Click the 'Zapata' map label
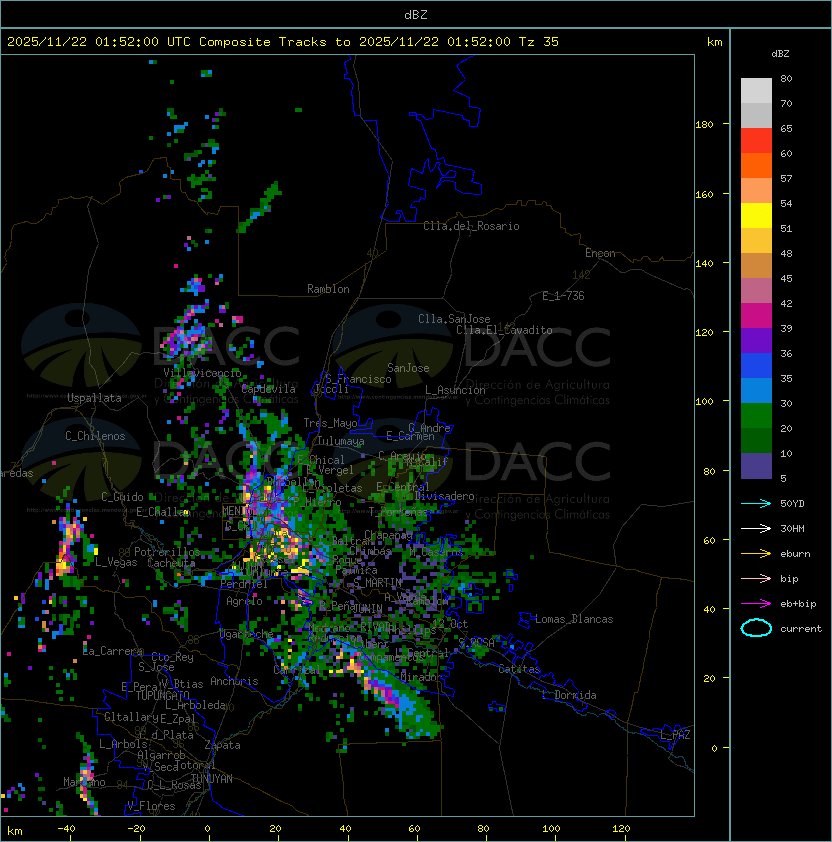832x842 pixels. (222, 745)
